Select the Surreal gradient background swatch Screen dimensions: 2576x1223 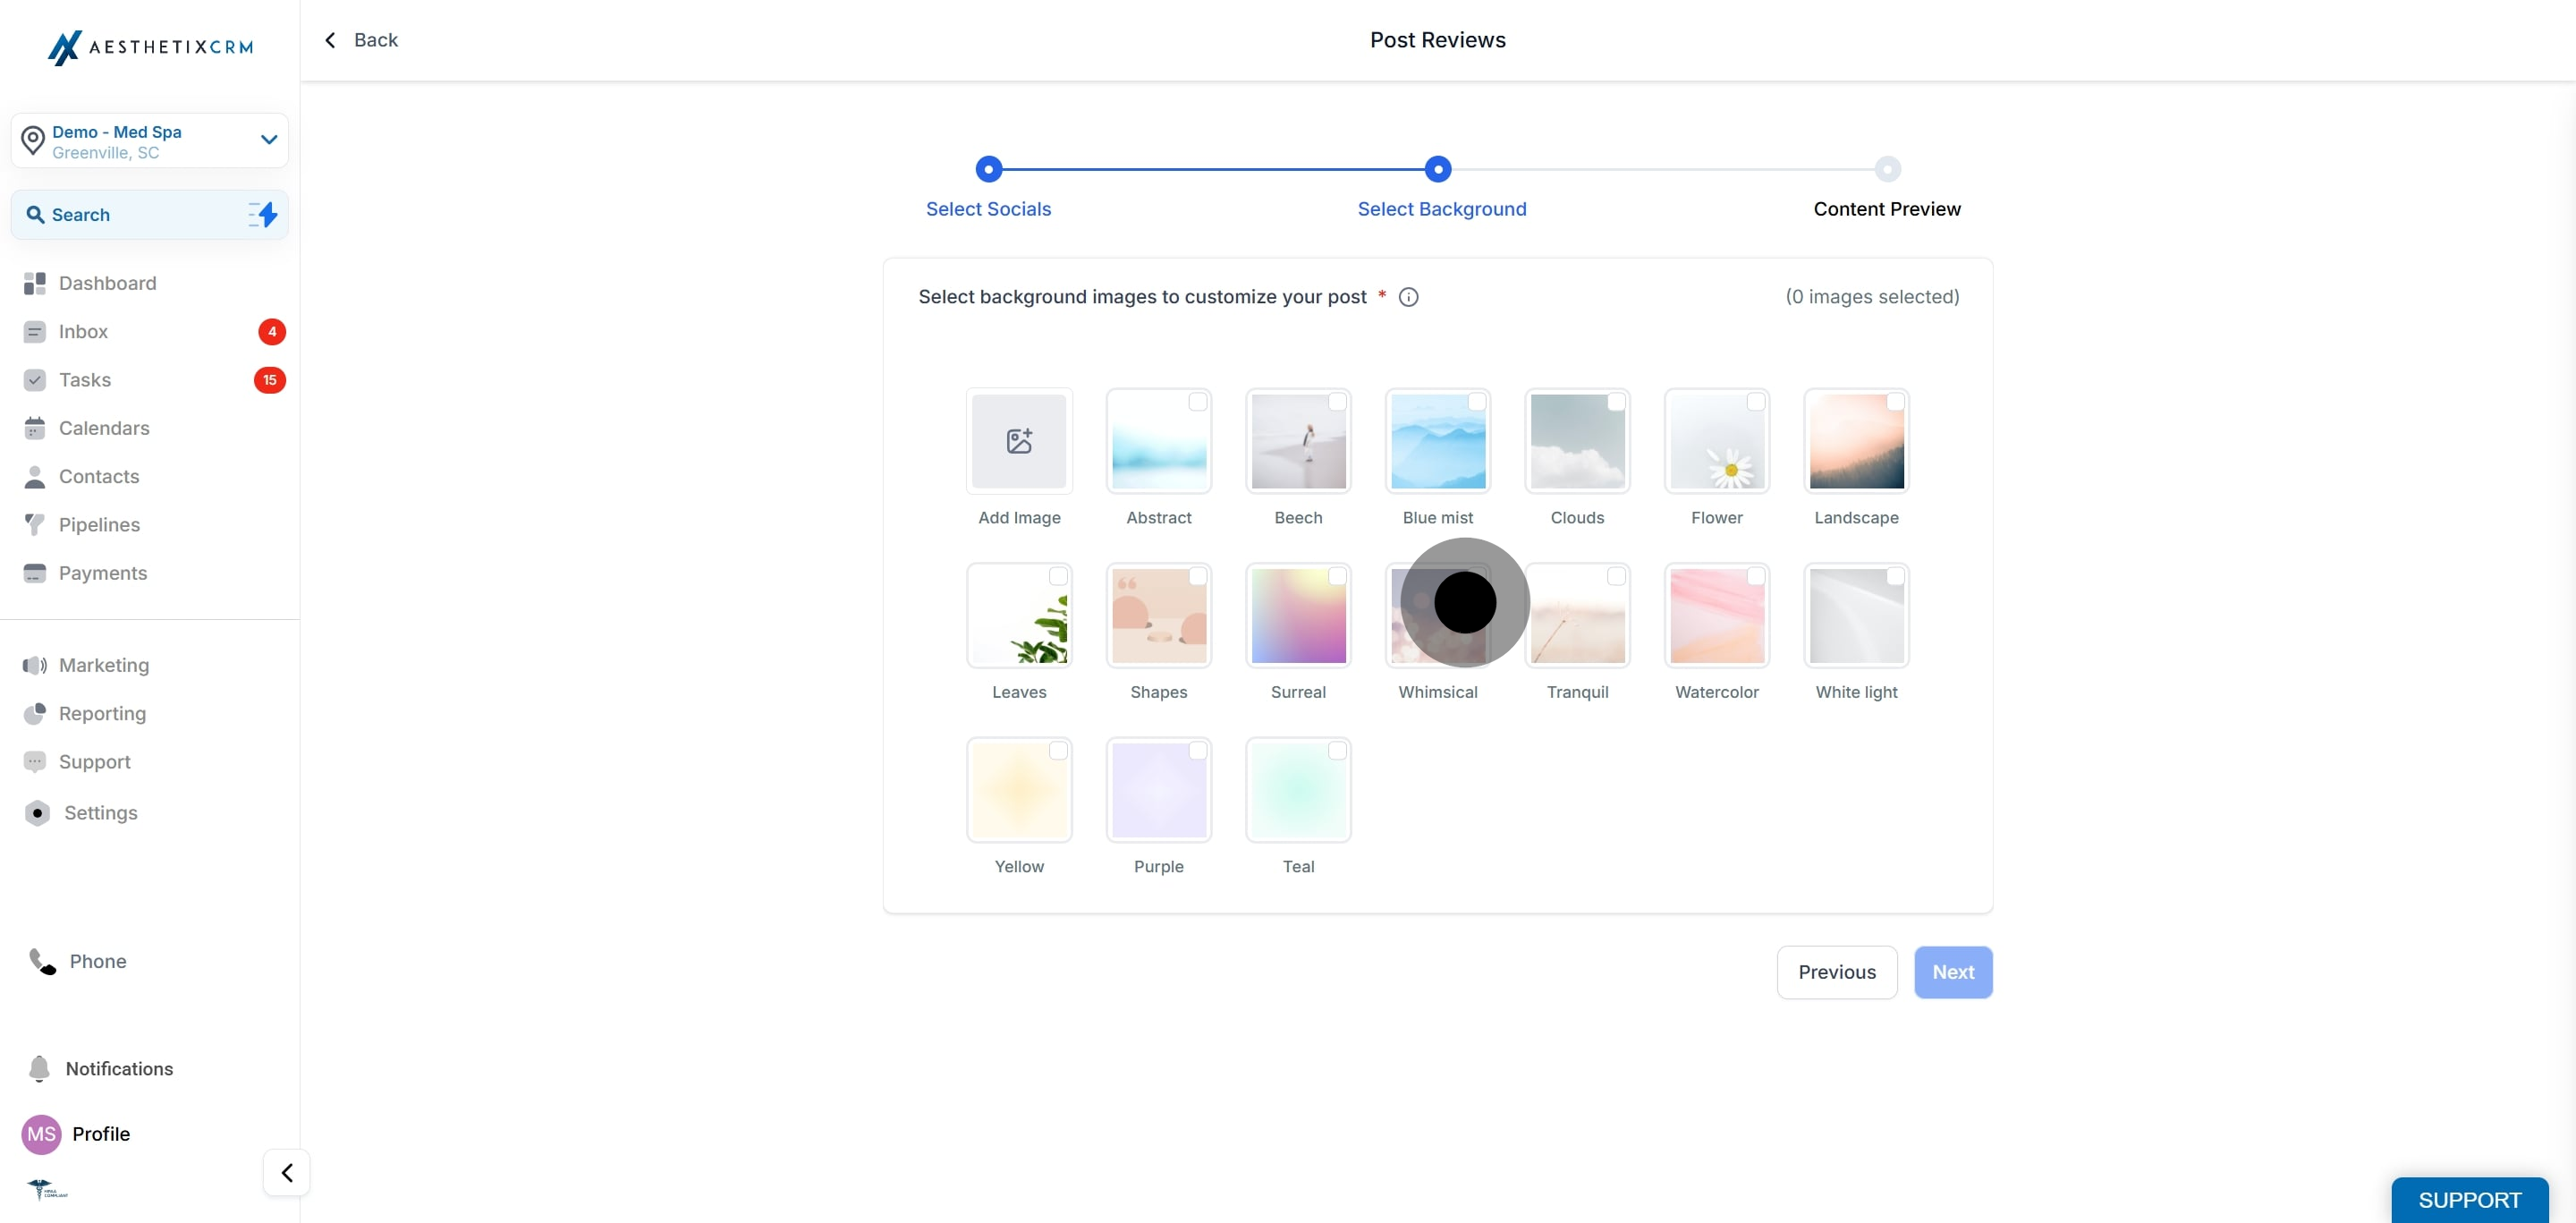pos(1298,616)
